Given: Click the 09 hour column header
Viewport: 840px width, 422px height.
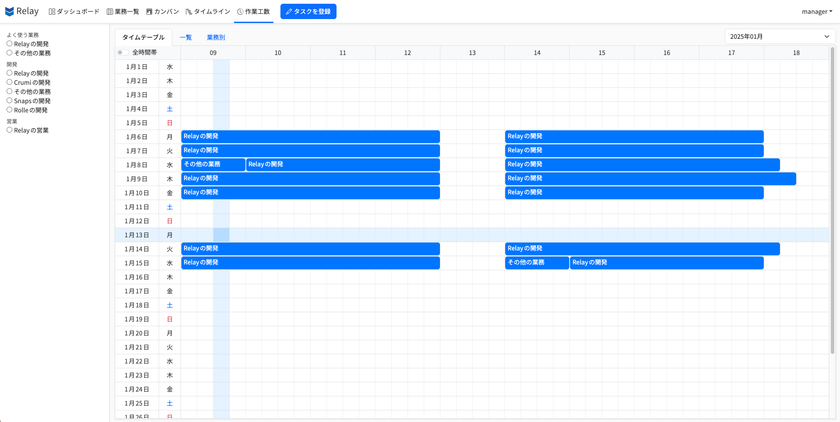Looking at the screenshot, I should coord(213,52).
